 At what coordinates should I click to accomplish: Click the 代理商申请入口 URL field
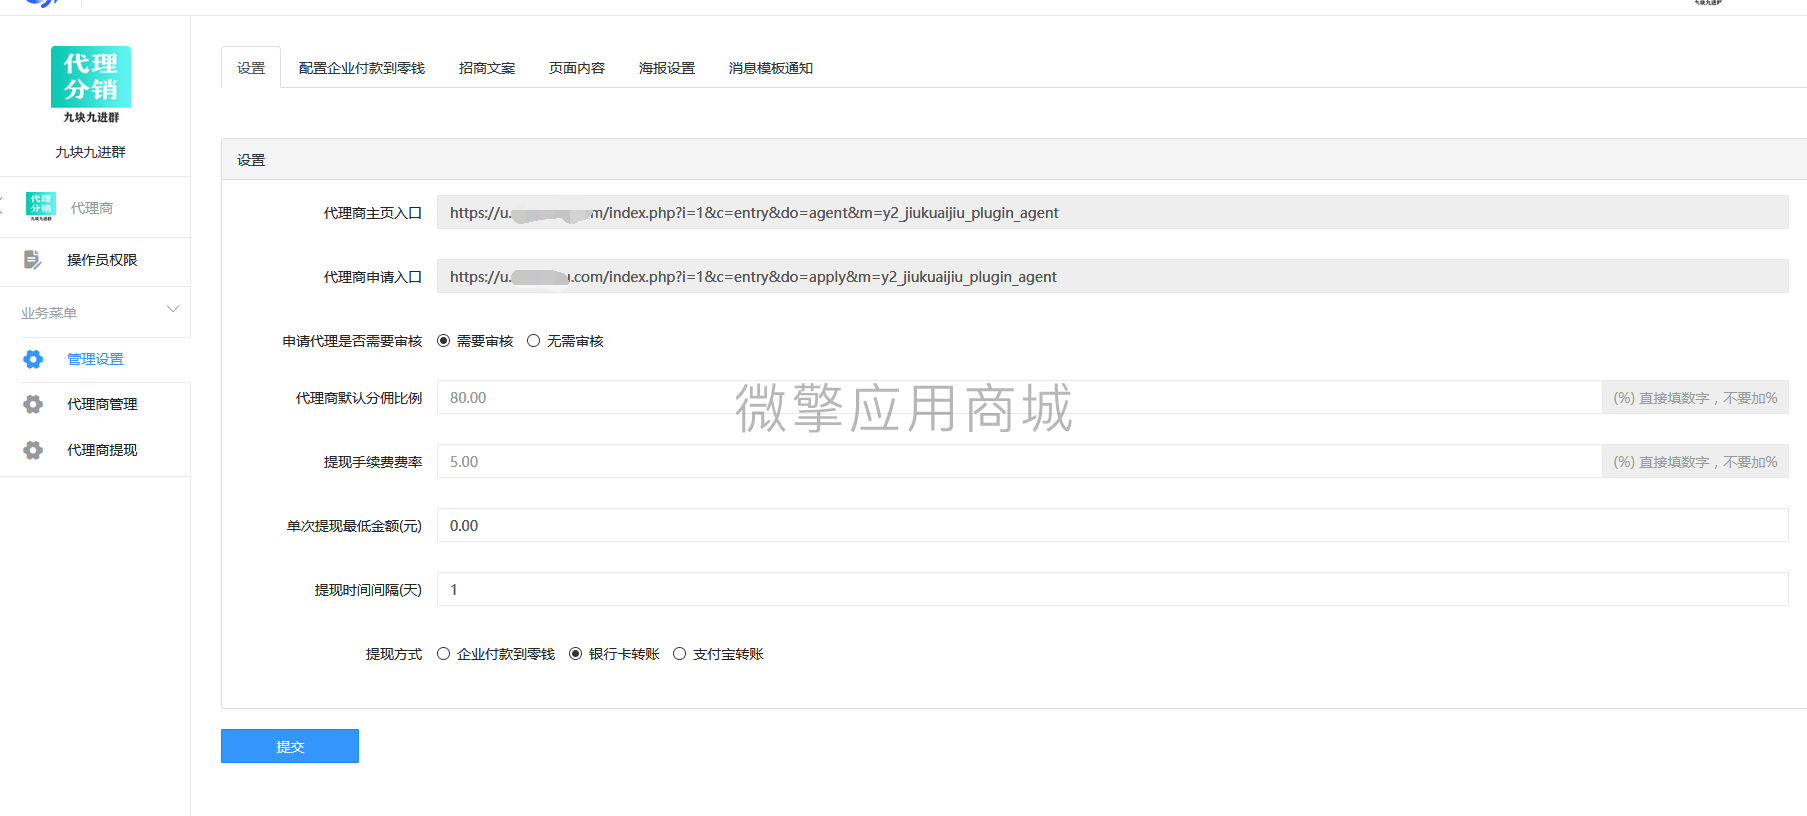pyautogui.click(x=1112, y=276)
